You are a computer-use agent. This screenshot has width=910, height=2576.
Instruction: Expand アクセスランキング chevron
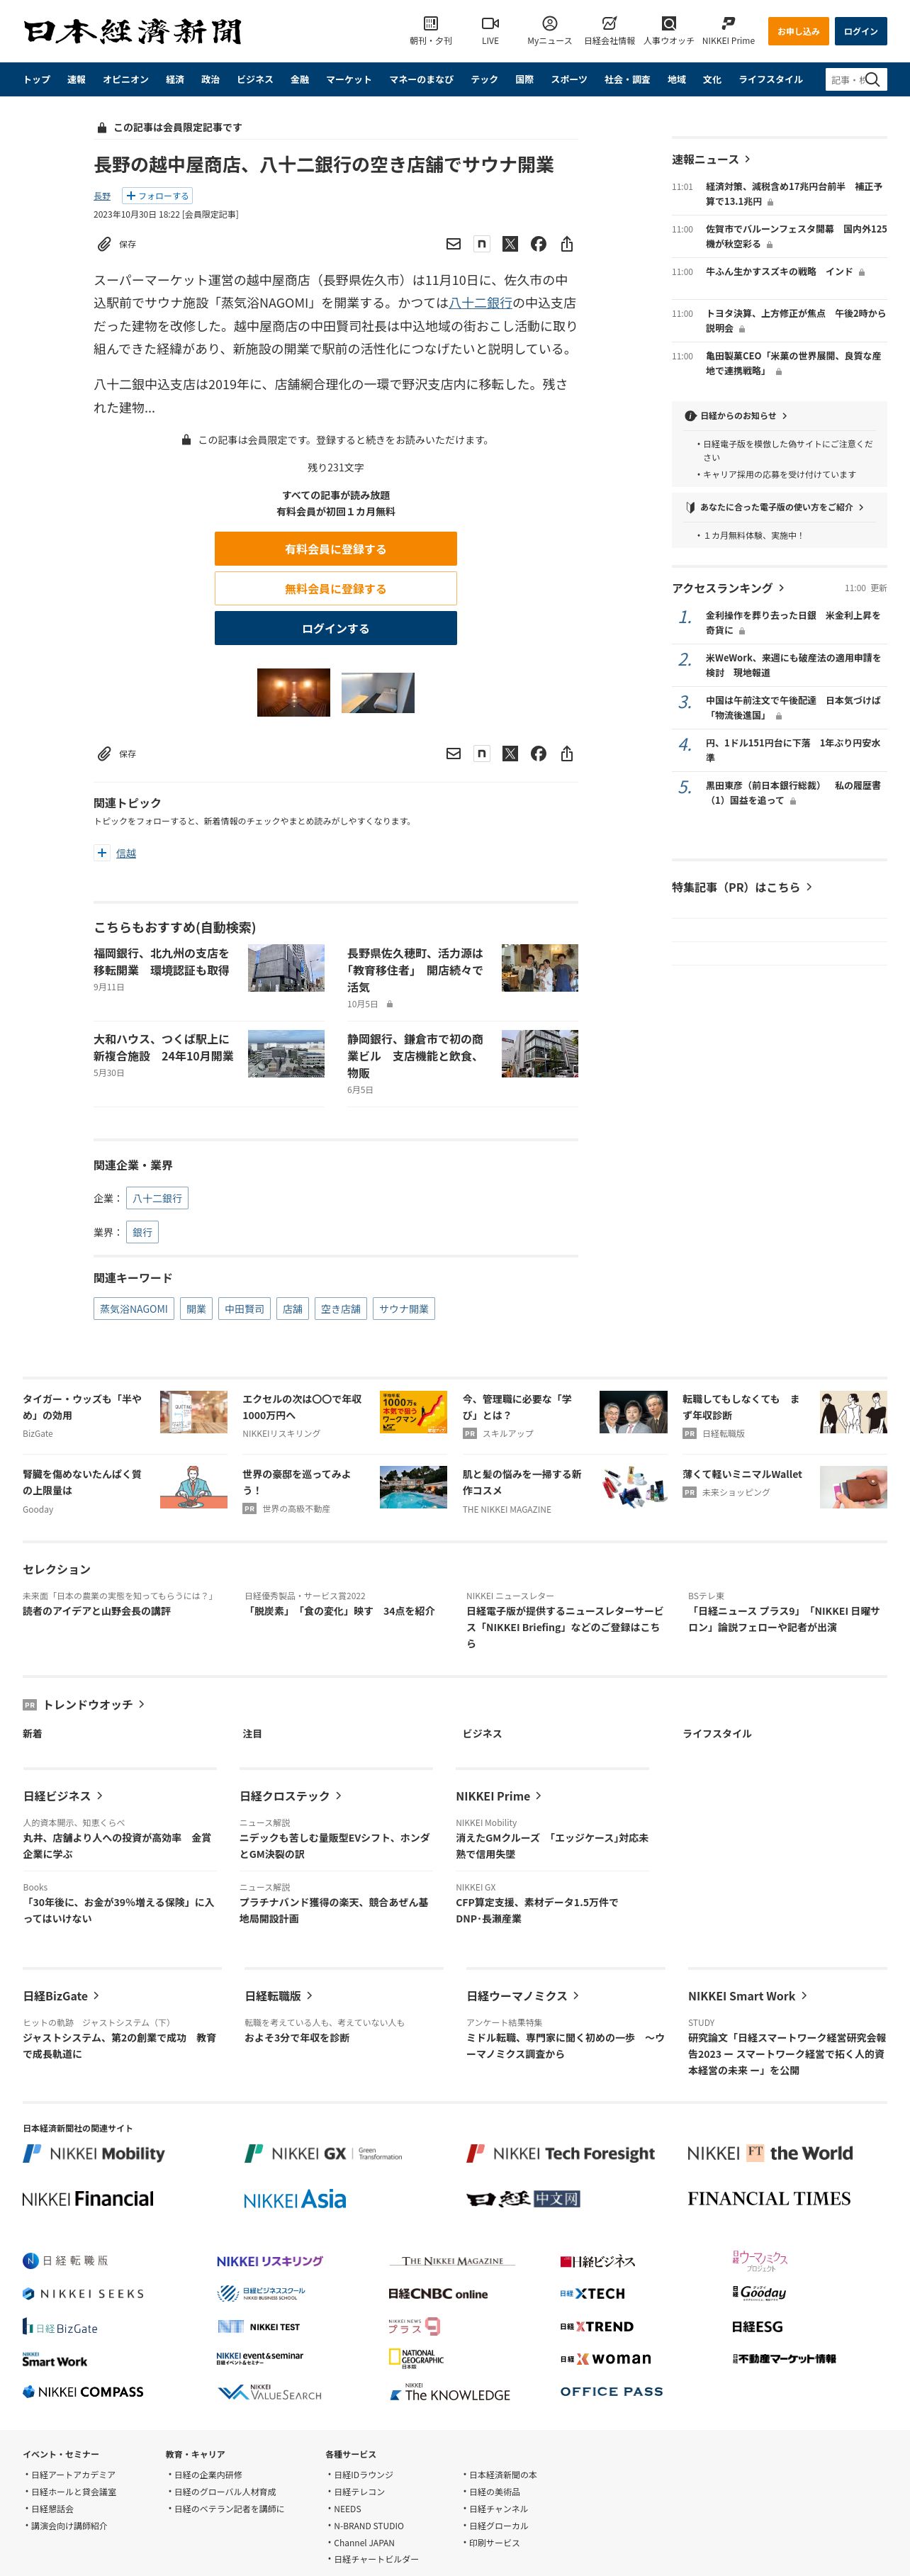(x=781, y=588)
